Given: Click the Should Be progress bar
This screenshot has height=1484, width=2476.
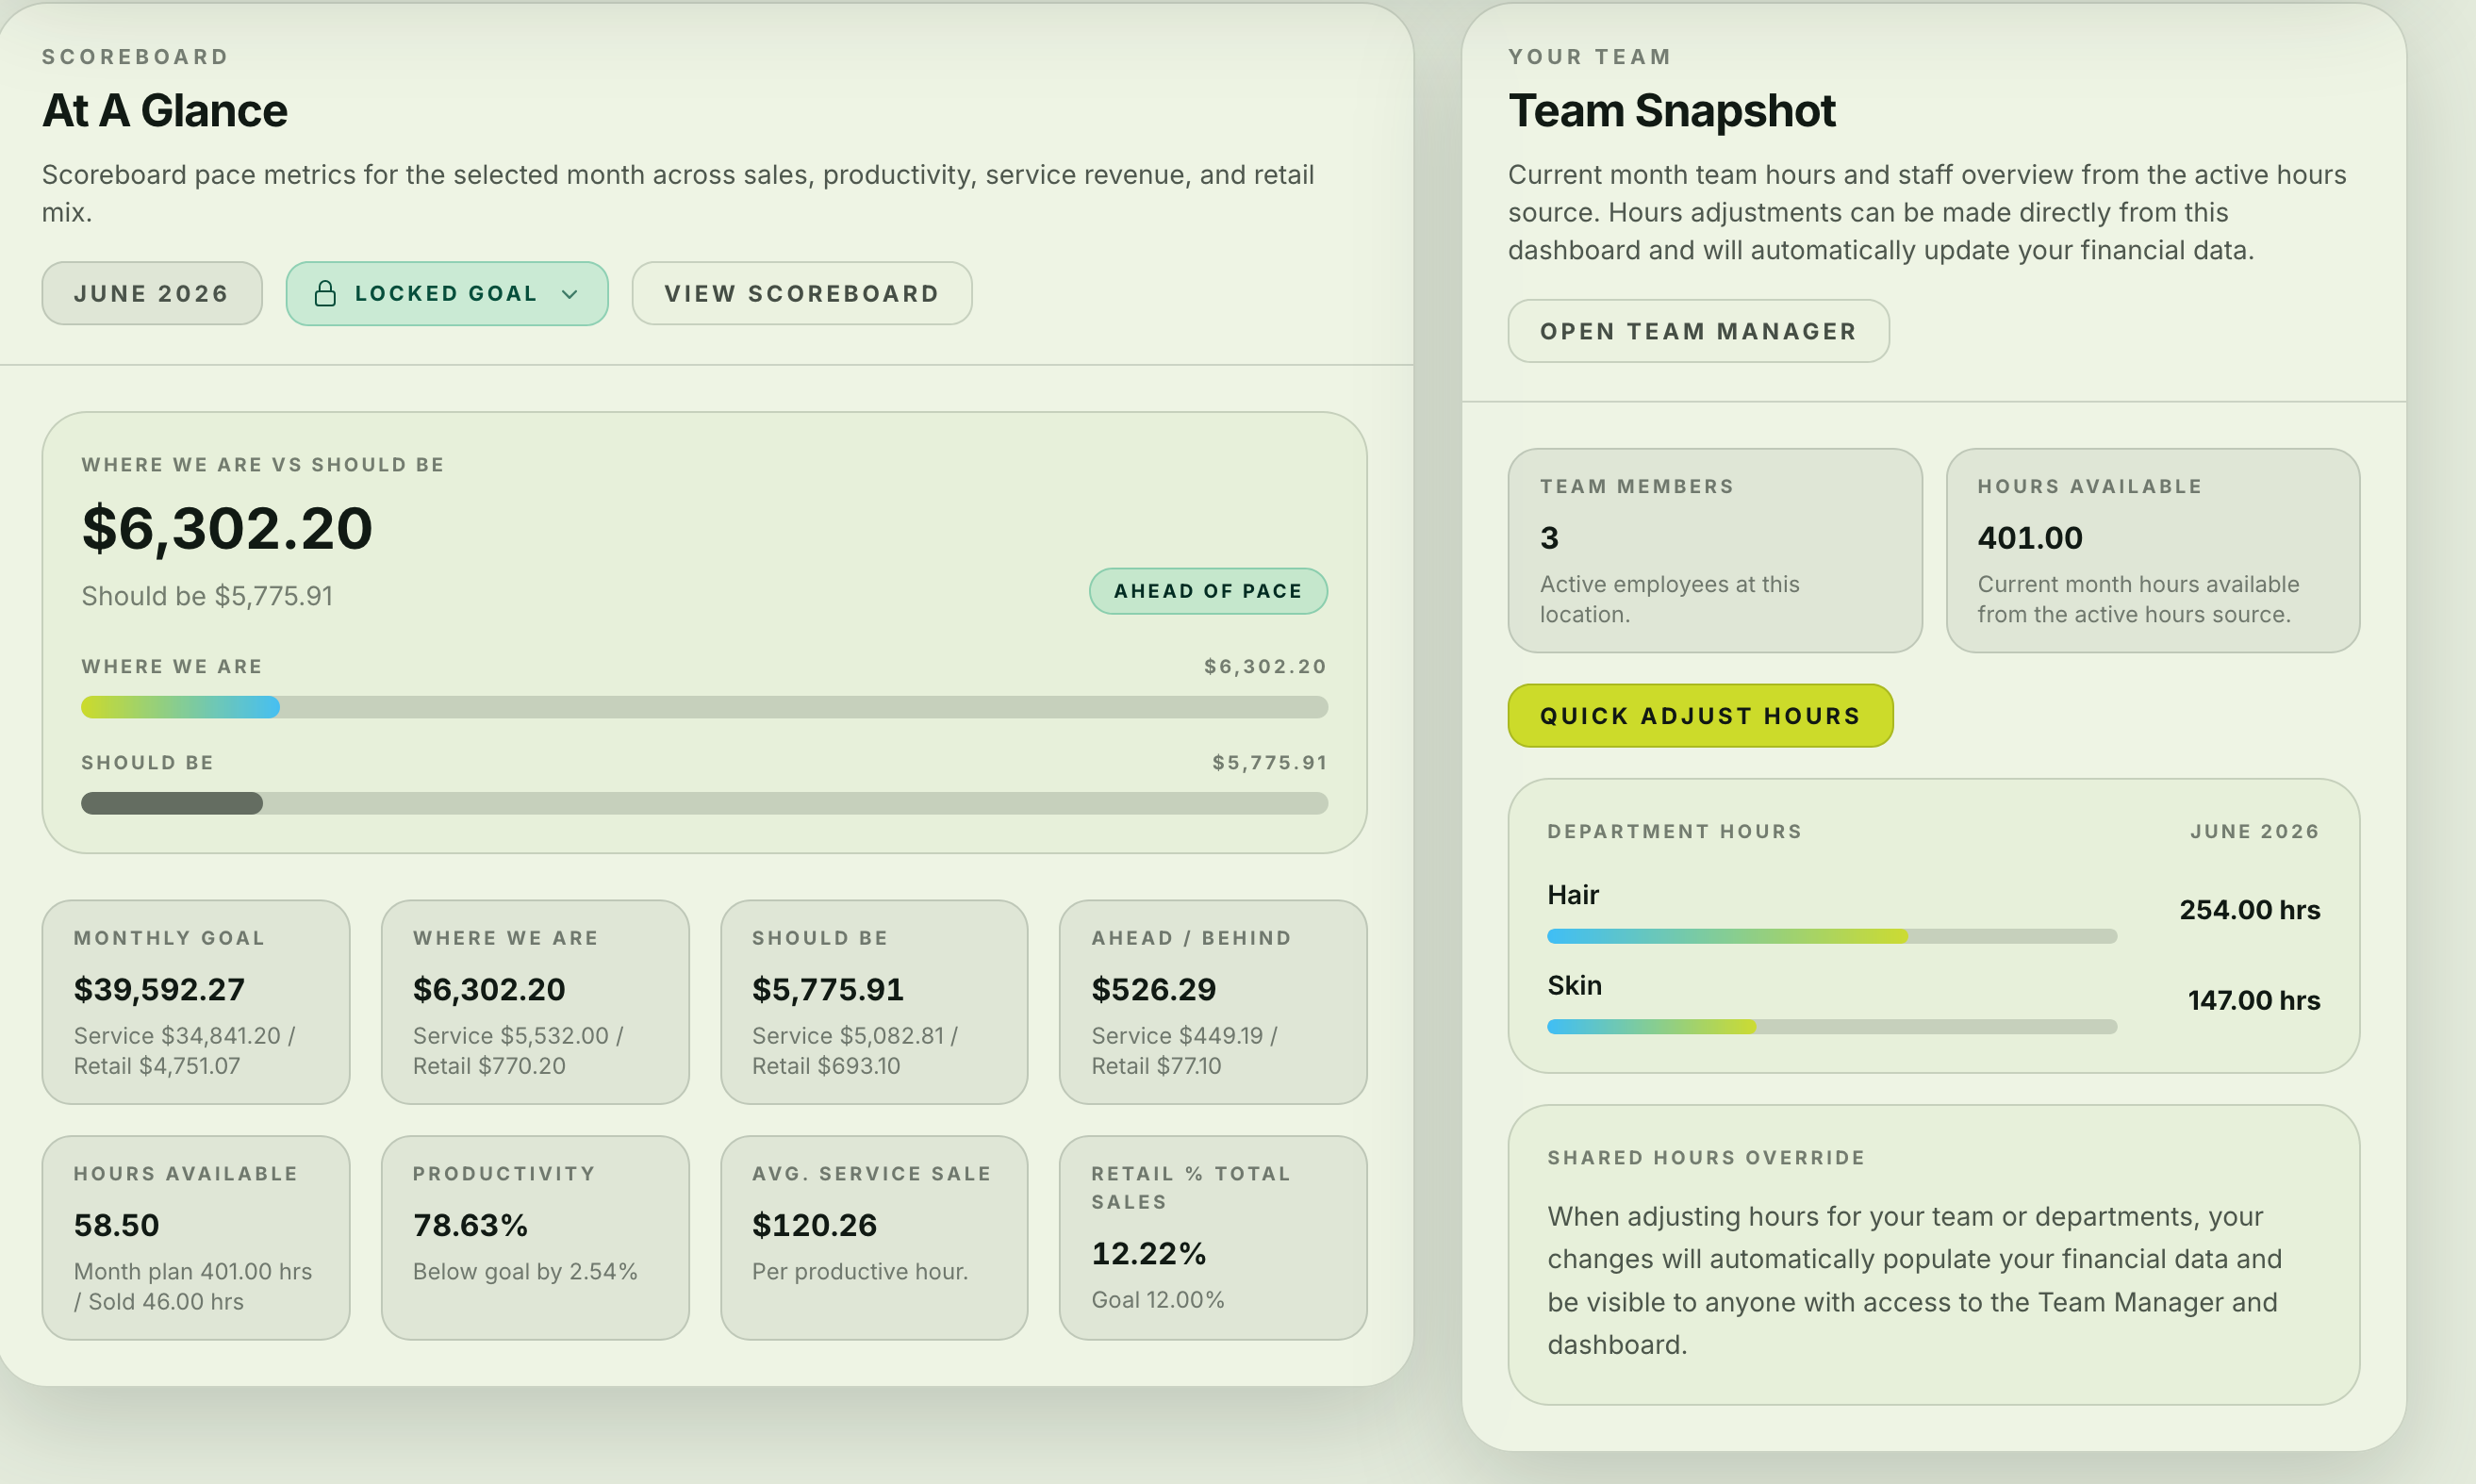Looking at the screenshot, I should coord(704,803).
